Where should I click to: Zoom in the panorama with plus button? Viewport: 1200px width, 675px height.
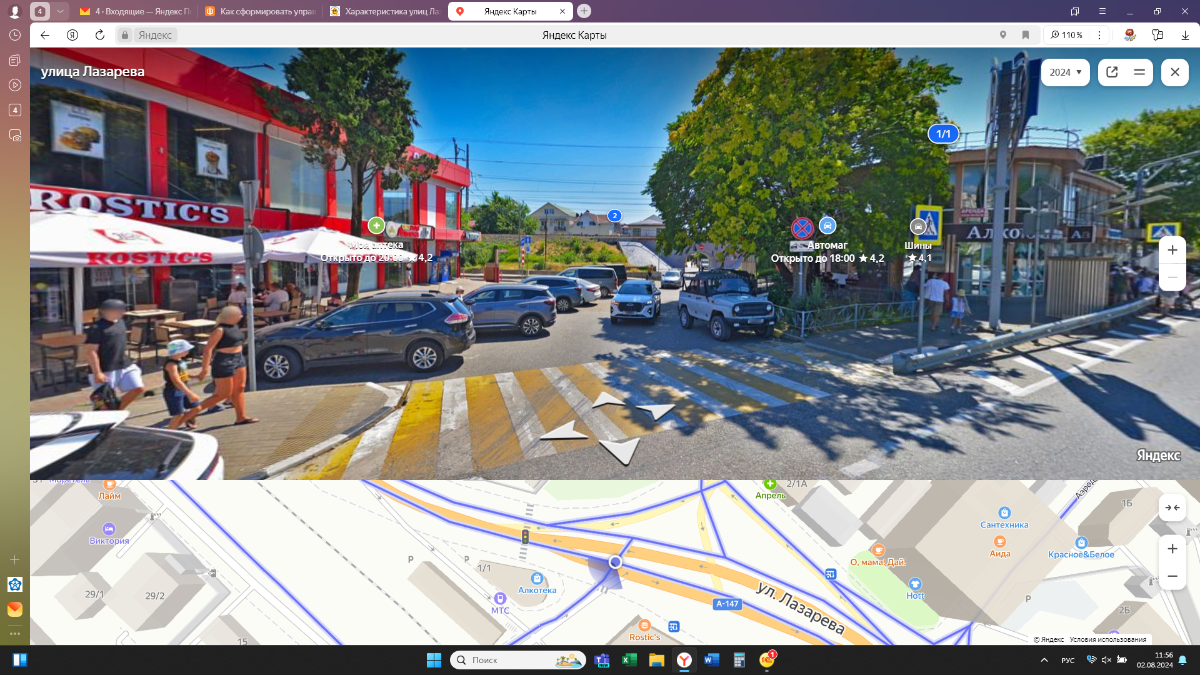1172,248
